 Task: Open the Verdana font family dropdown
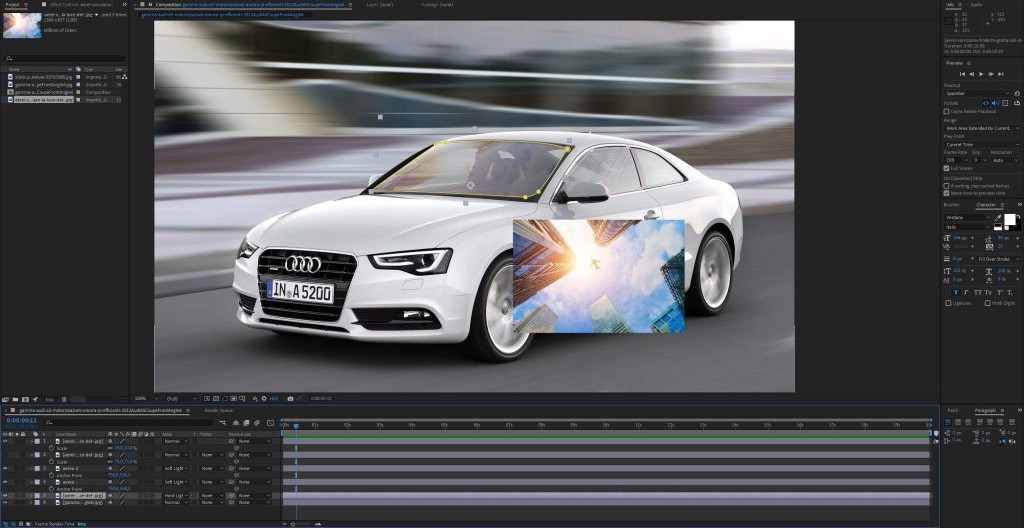click(x=967, y=218)
